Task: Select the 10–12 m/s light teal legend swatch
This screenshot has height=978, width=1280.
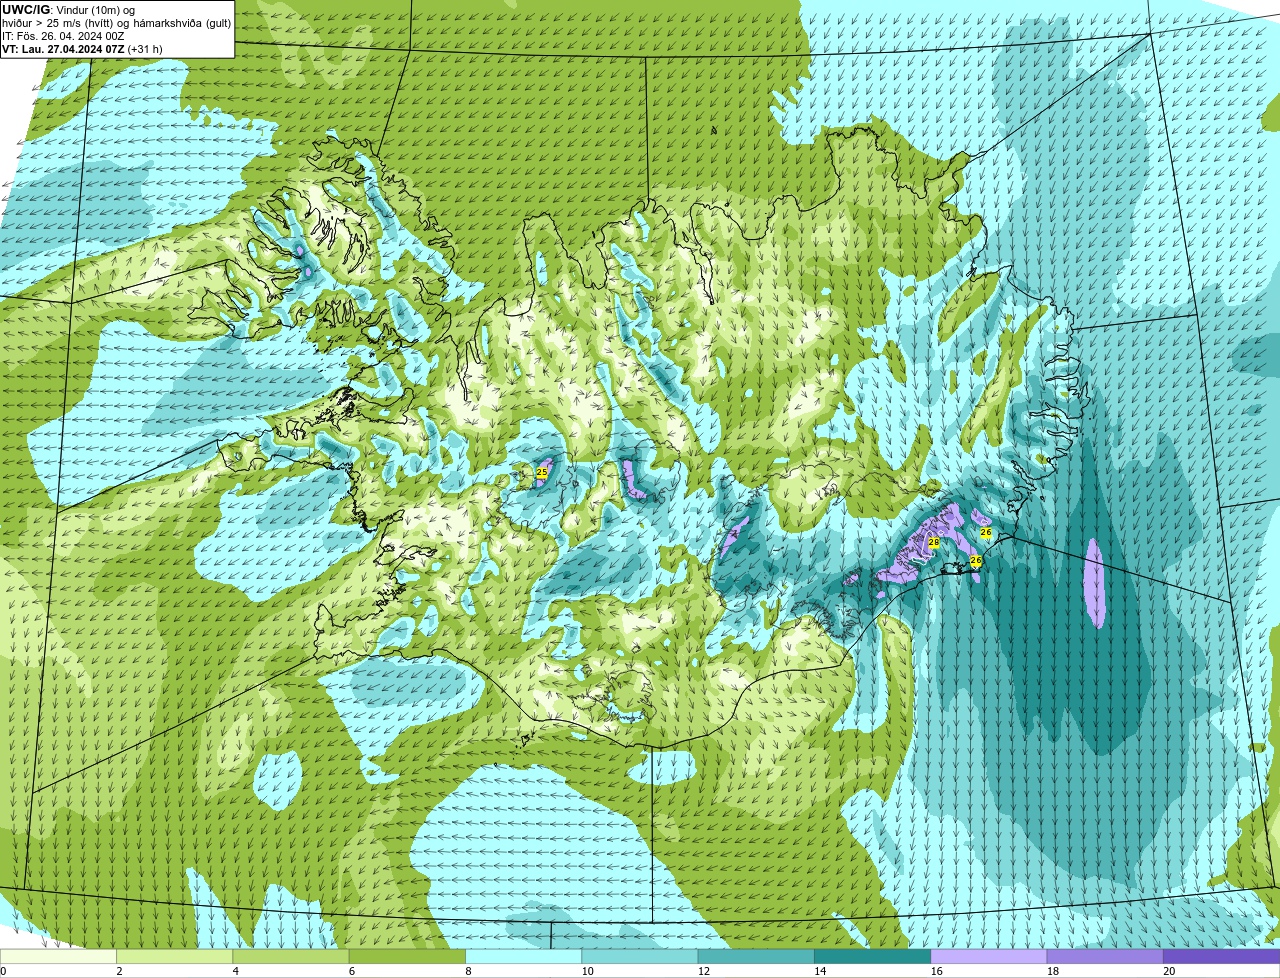Action: (x=639, y=956)
